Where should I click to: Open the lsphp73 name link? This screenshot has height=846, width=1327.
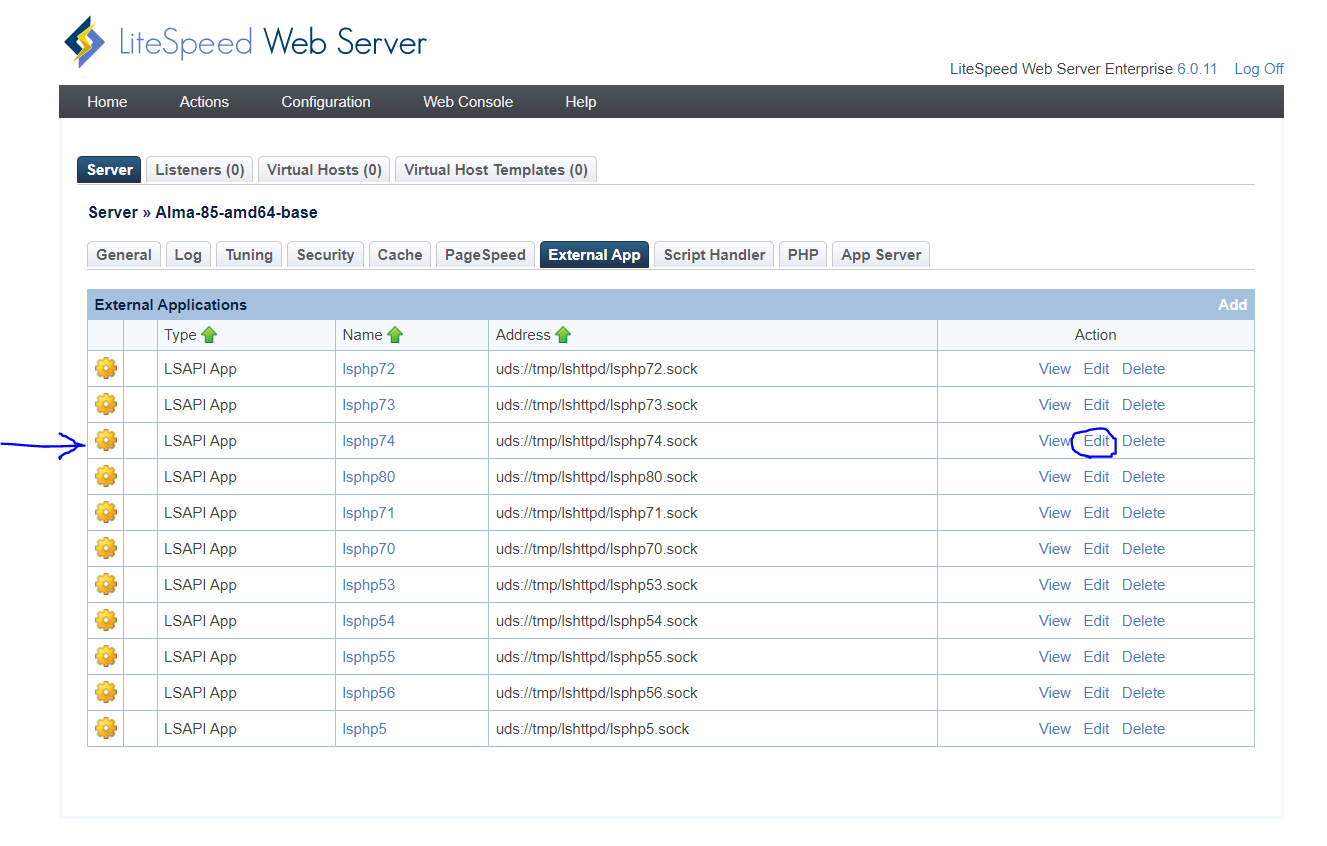point(369,405)
